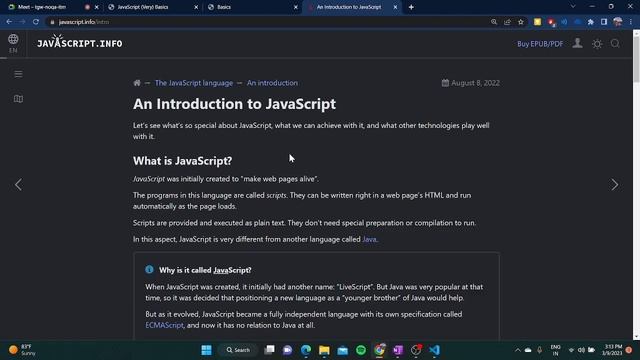This screenshot has height=360, width=640.
Task: Show hidden system tray icons chevron
Action: (x=518, y=350)
